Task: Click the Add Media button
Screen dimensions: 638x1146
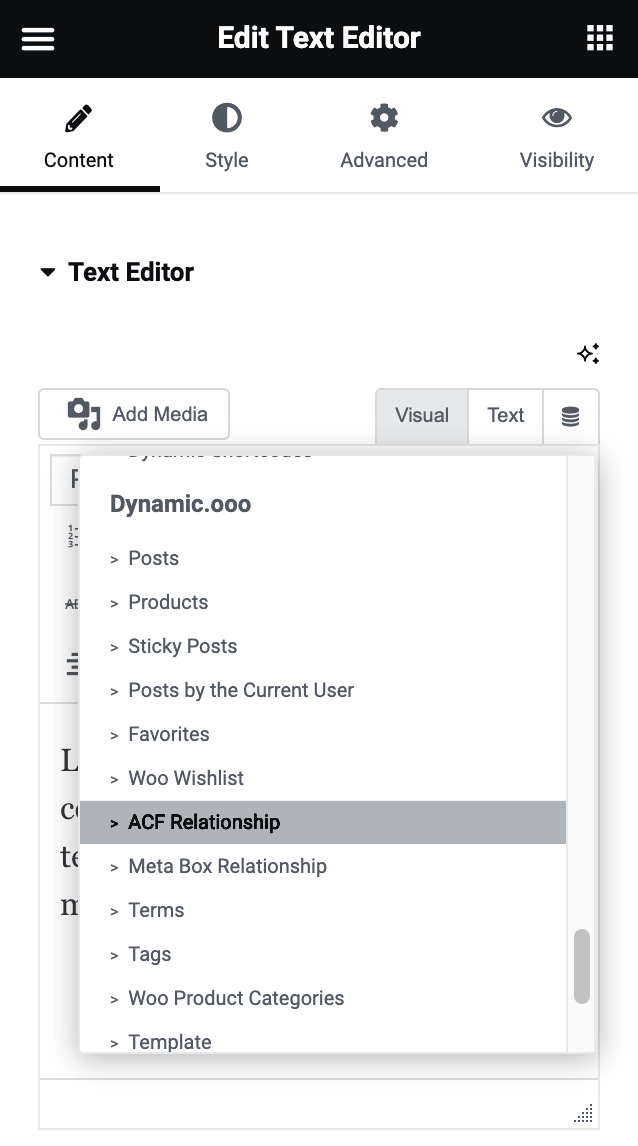Action: point(133,414)
